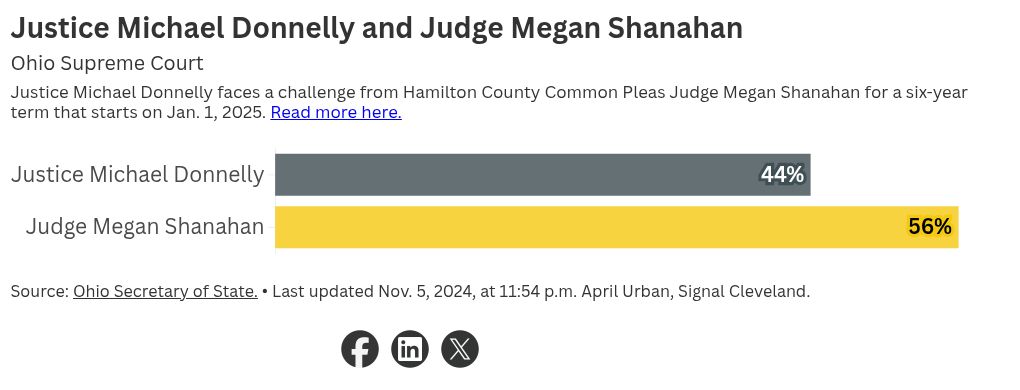Viewport: 1020px width, 390px height.
Task: Click the April Urban, Signal Cleveland credit
Action: (x=695, y=291)
